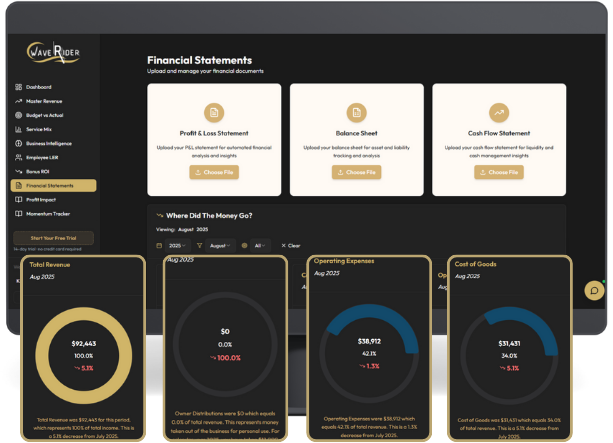Click the red 100.0% decrease value
Screen dimensions: 613x443
pos(225,358)
